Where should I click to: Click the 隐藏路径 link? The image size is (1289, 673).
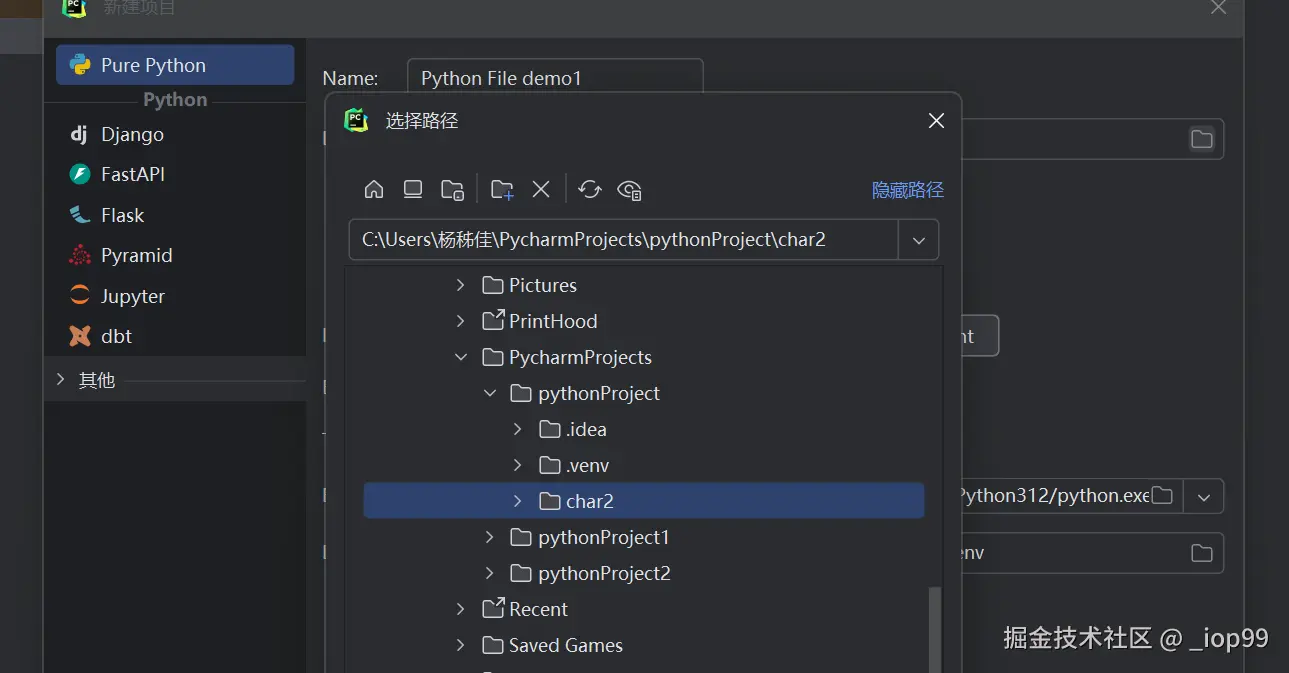907,190
